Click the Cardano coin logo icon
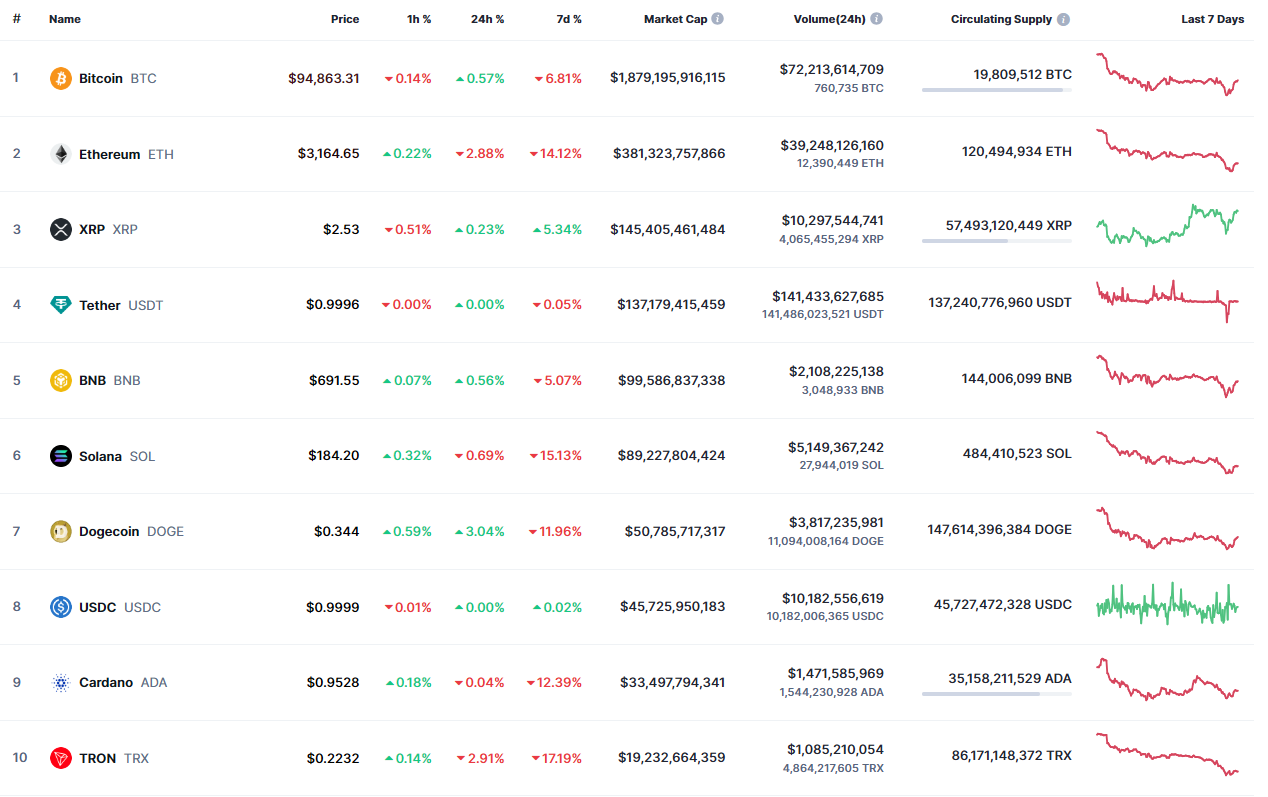This screenshot has height=797, width=1268. (x=61, y=683)
